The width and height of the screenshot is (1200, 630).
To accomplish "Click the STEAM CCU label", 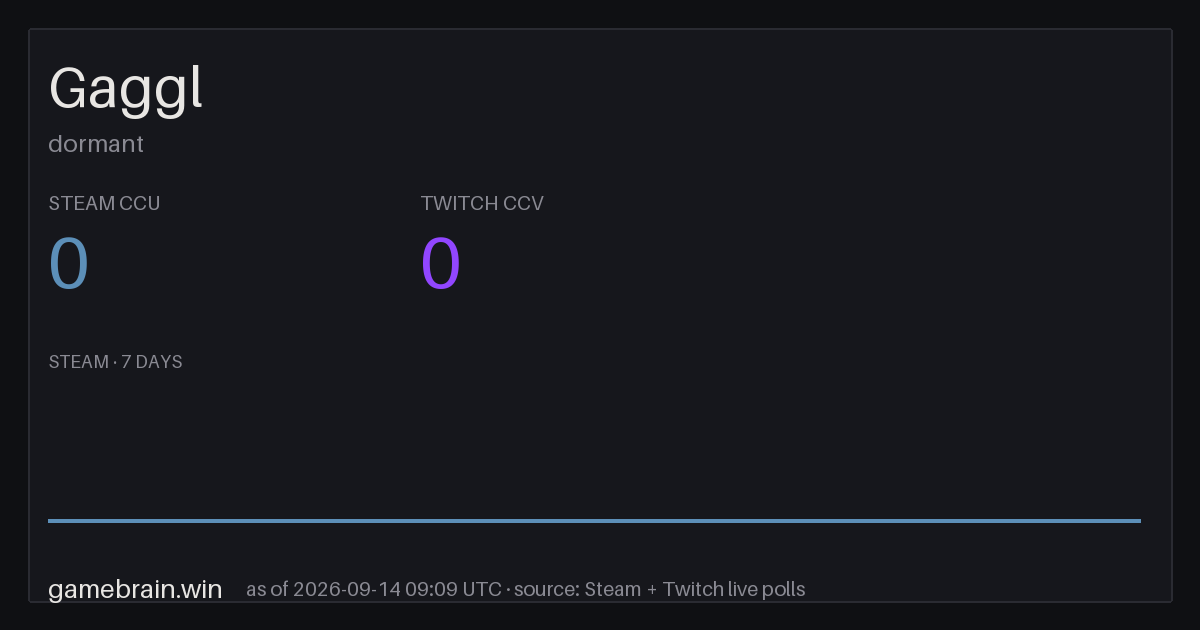I will [x=104, y=203].
